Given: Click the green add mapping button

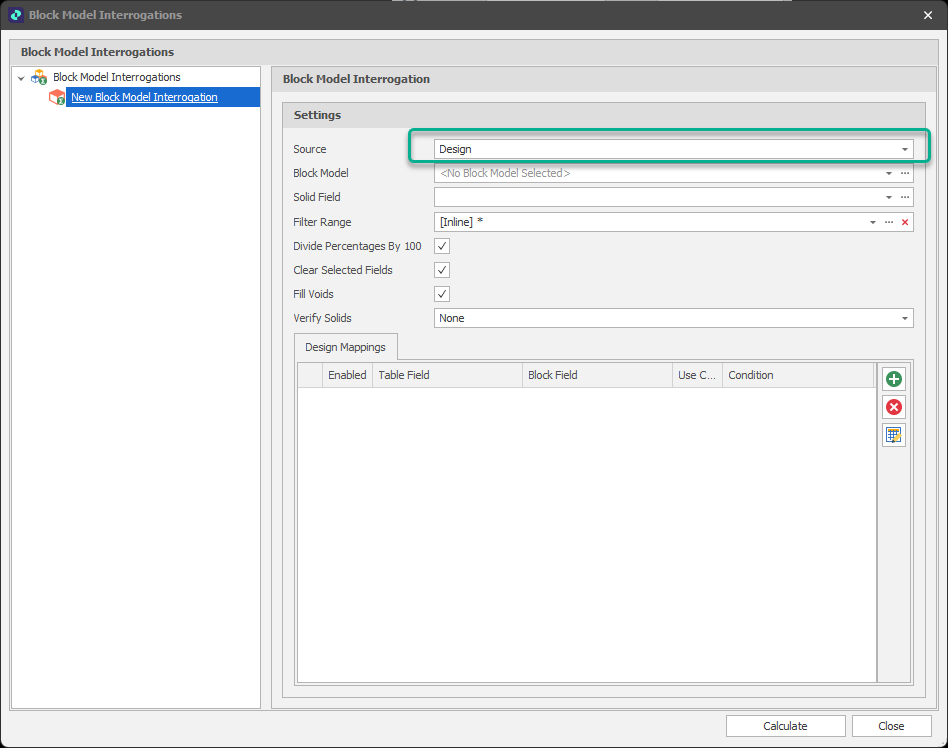Looking at the screenshot, I should 893,379.
